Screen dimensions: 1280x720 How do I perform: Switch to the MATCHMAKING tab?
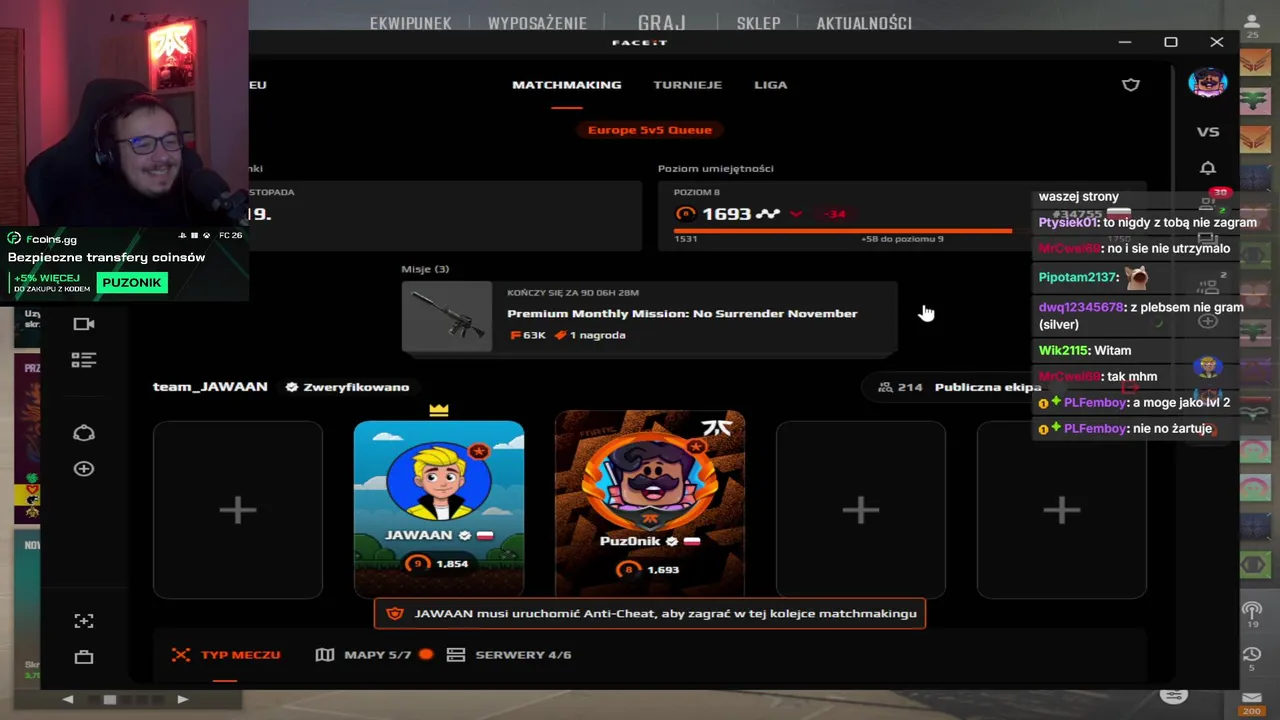567,85
